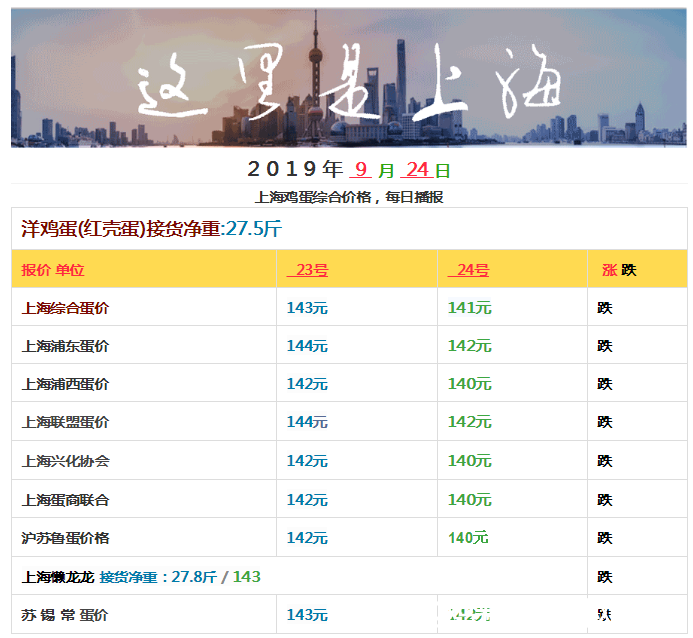
Task: Click the 上海蛋商联合 row label
Action: point(65,500)
